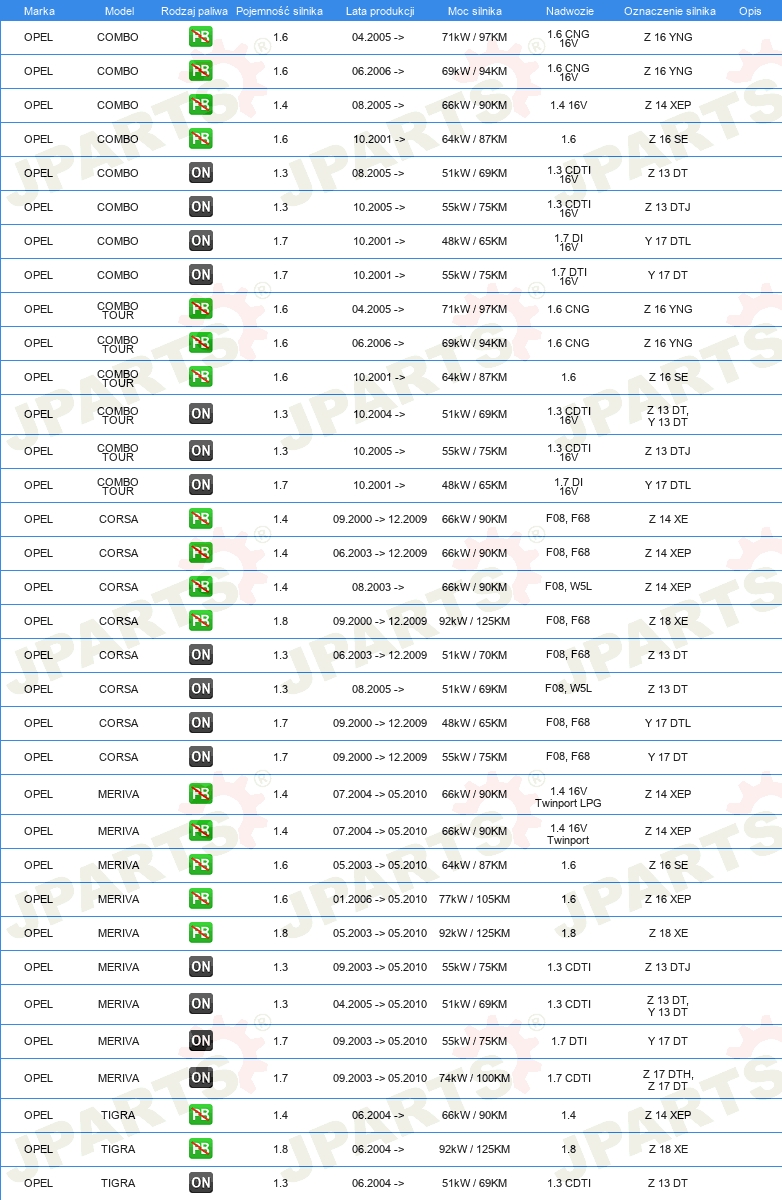Click the Oznaczenie silnika column header
This screenshot has width=782, height=1200.
click(669, 10)
